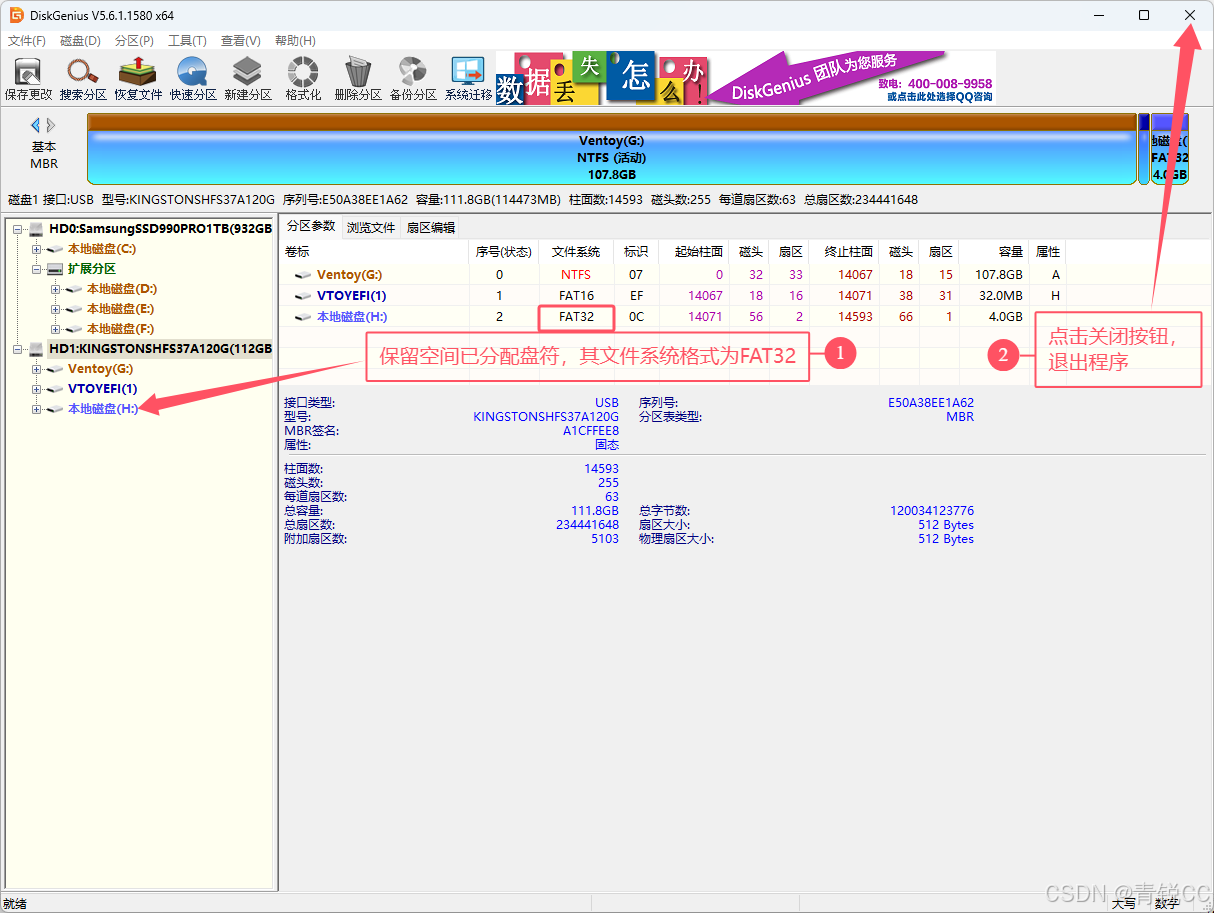This screenshot has height=913, width=1214.
Task: Collapse the 扩展分区 tree node
Action: point(37,269)
